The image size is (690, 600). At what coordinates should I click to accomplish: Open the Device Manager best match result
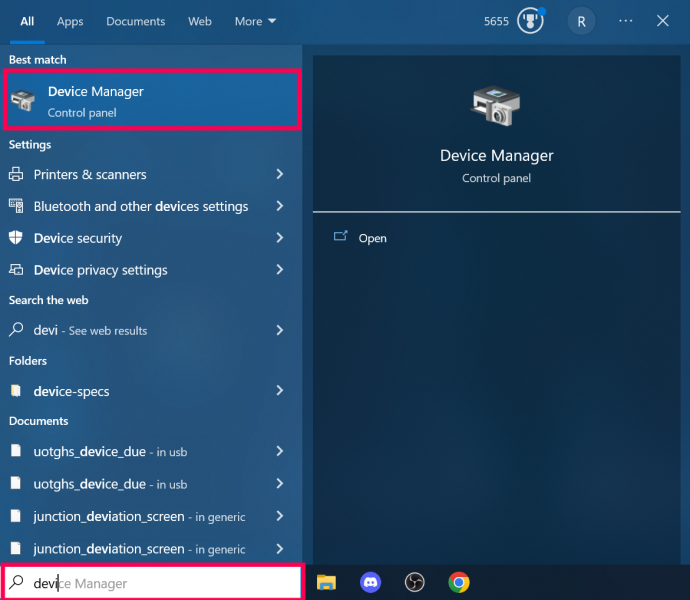coord(152,100)
